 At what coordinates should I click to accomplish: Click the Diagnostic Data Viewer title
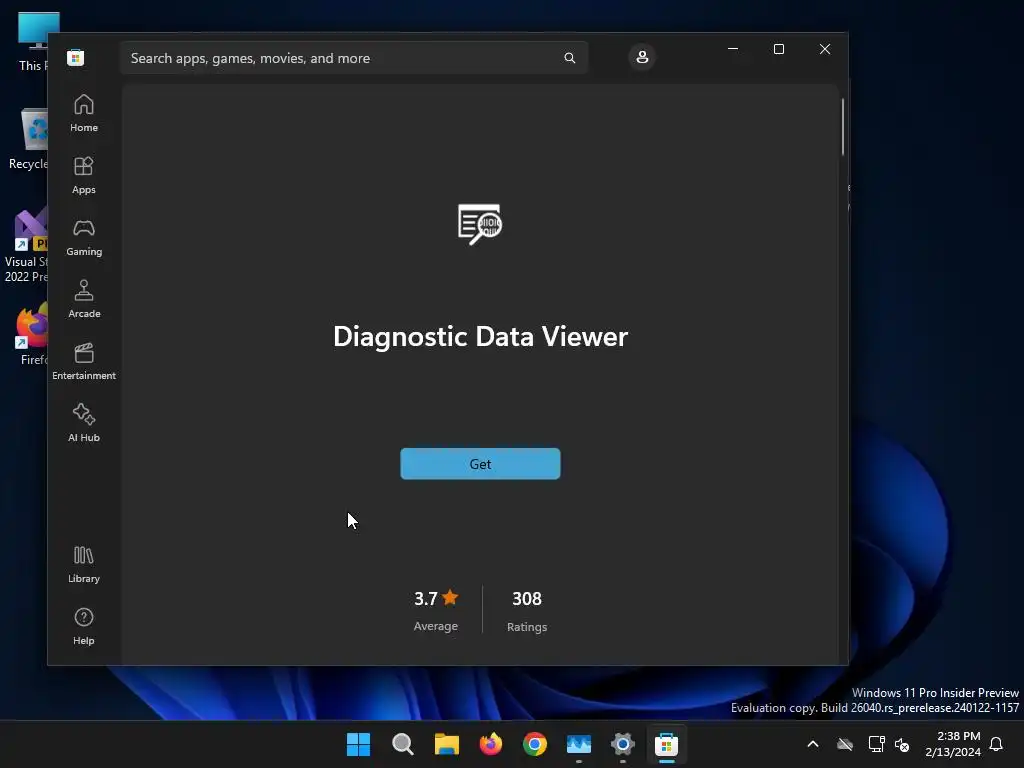coord(480,336)
